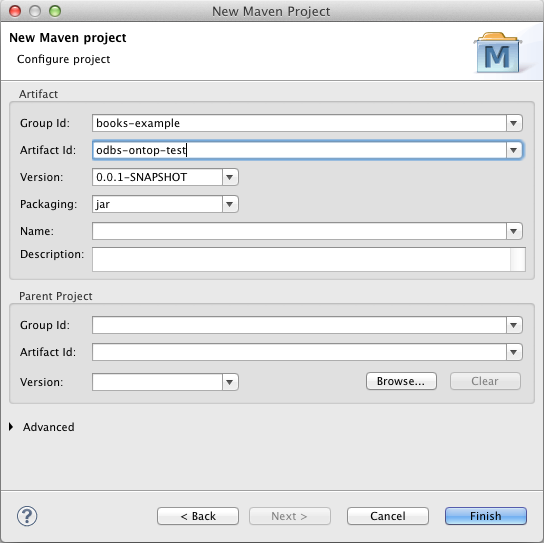Open the Packaging dropdown showing jar
544x543 pixels.
(230, 204)
